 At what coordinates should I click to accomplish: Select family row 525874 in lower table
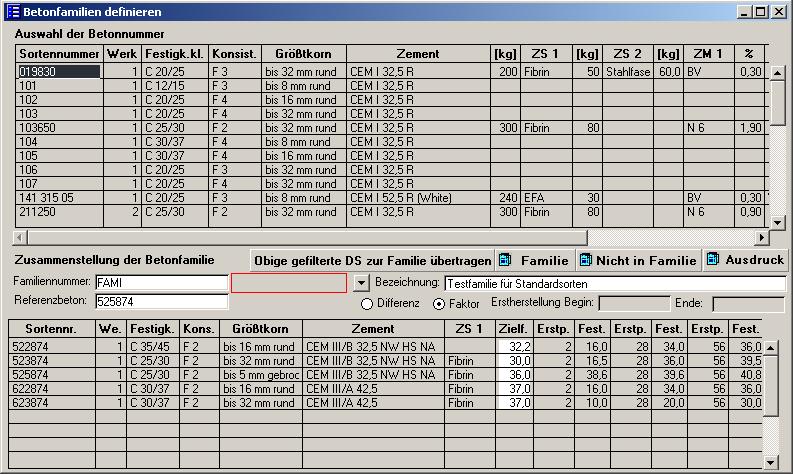(50, 375)
